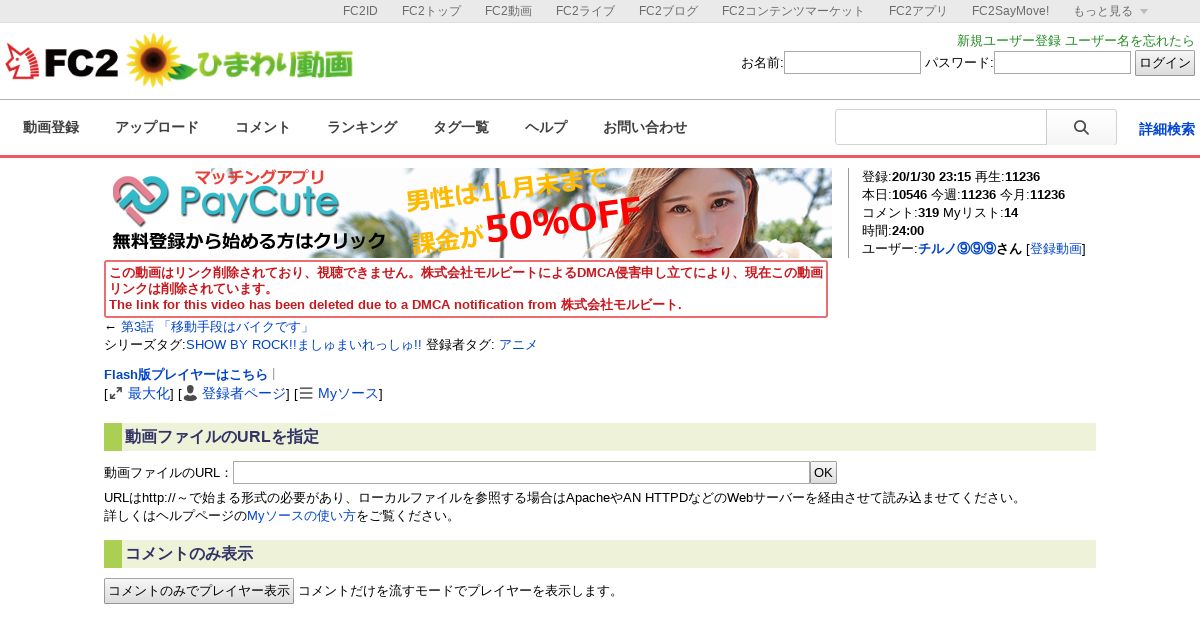This screenshot has width=1200, height=630.
Task: Open FC2SayMove! in the top bar
Action: click(x=1010, y=11)
